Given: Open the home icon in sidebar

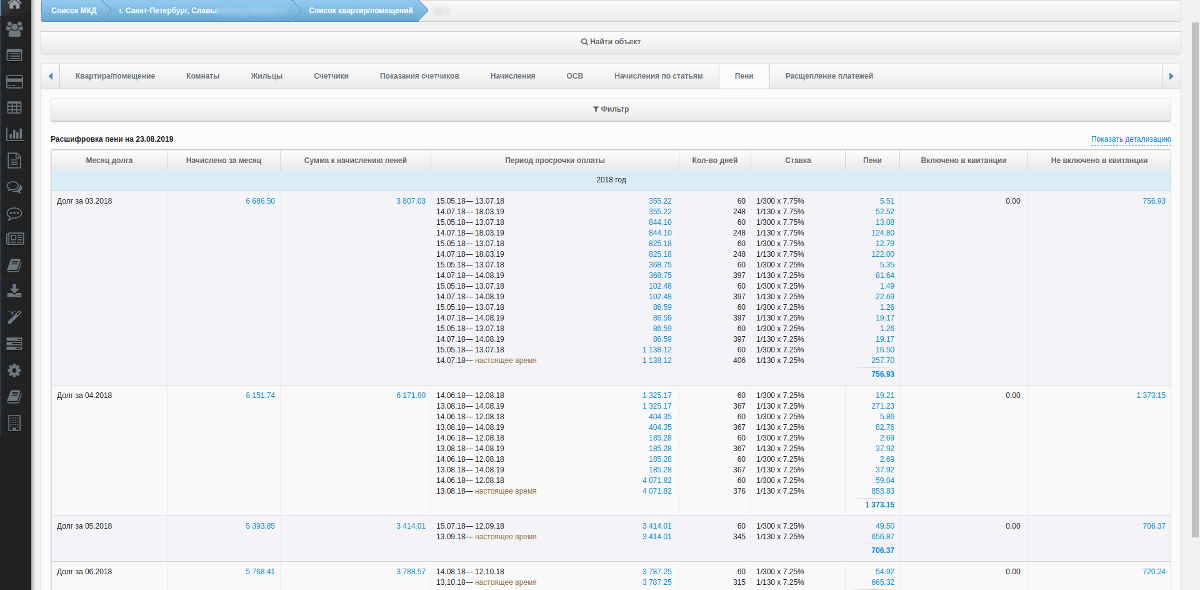Looking at the screenshot, I should tap(14, 6).
